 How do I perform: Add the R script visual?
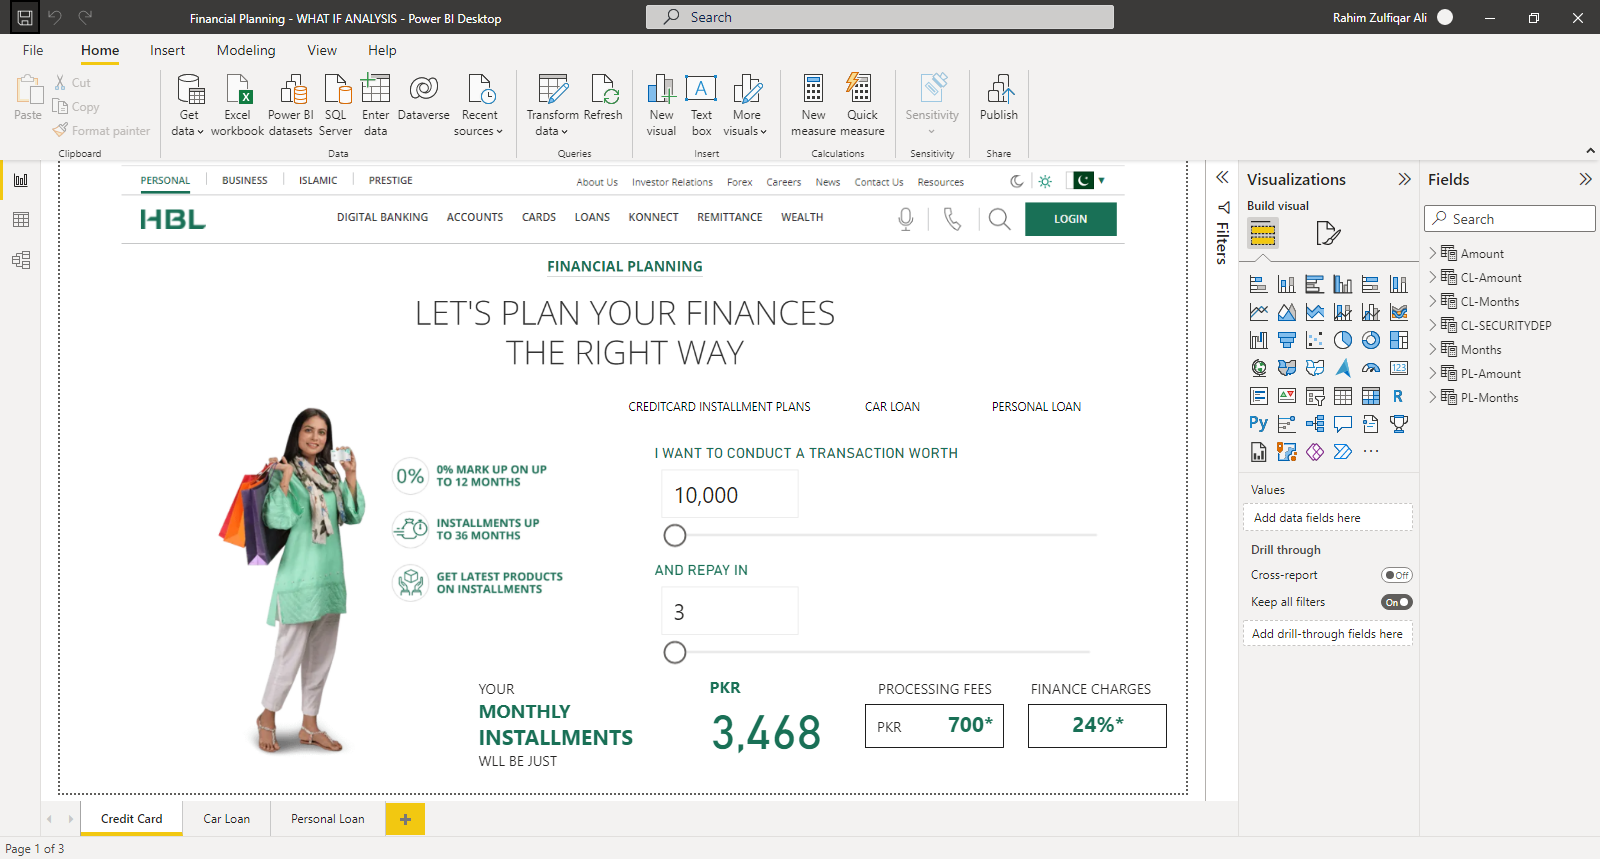point(1399,396)
